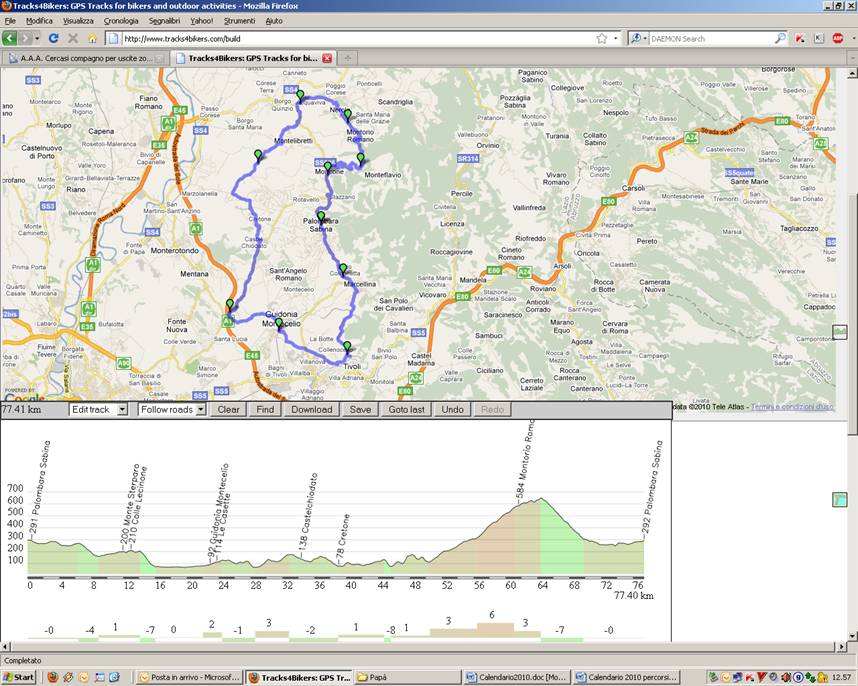Go back with the green back arrow

(9, 38)
